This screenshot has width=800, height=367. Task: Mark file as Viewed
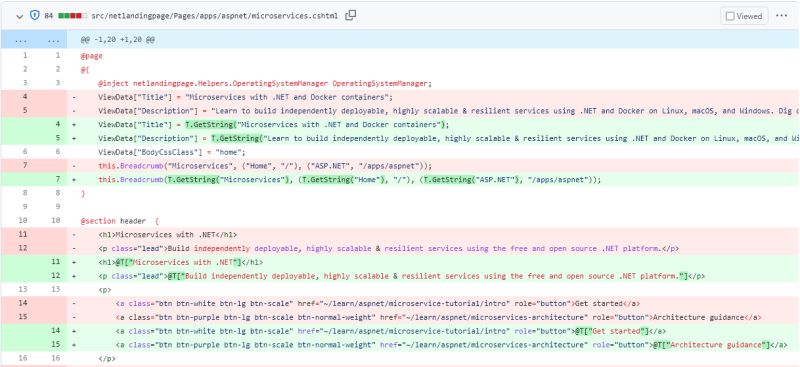[x=744, y=16]
